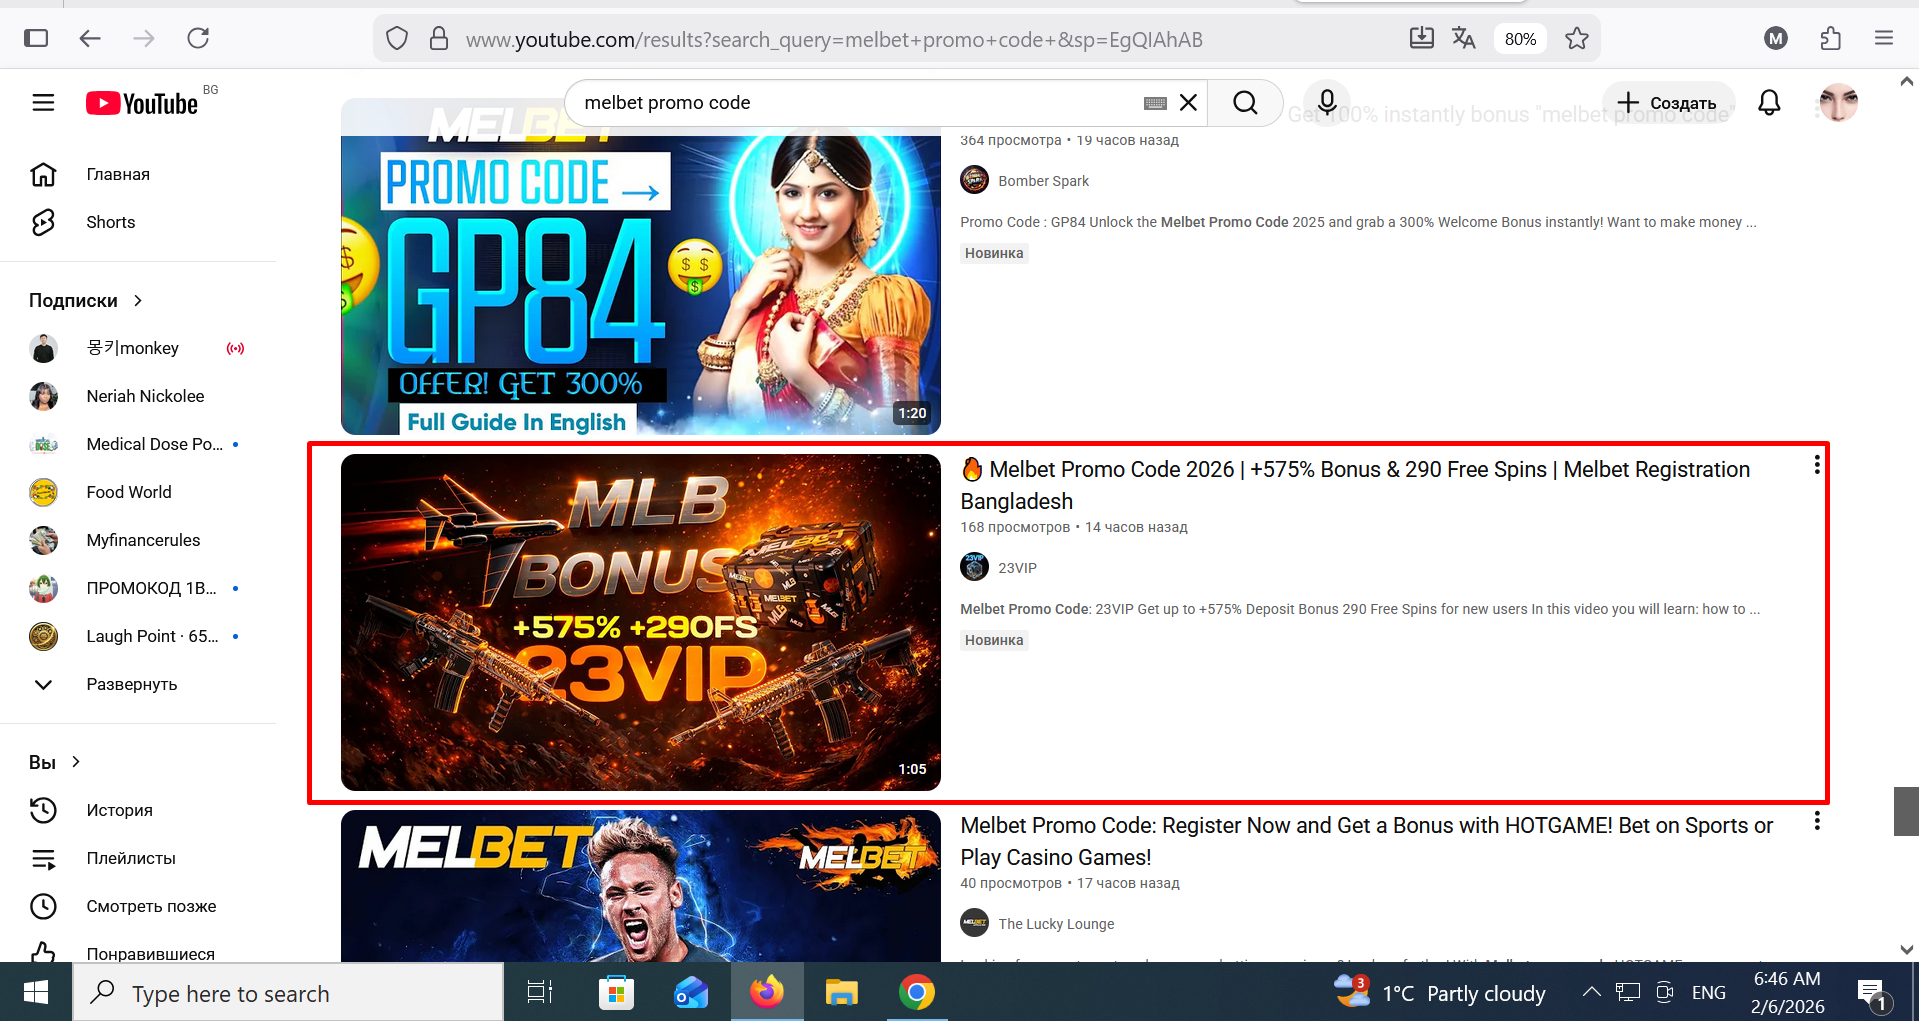The image size is (1919, 1021).
Task: Install the page as an app icon
Action: pyautogui.click(x=1421, y=38)
